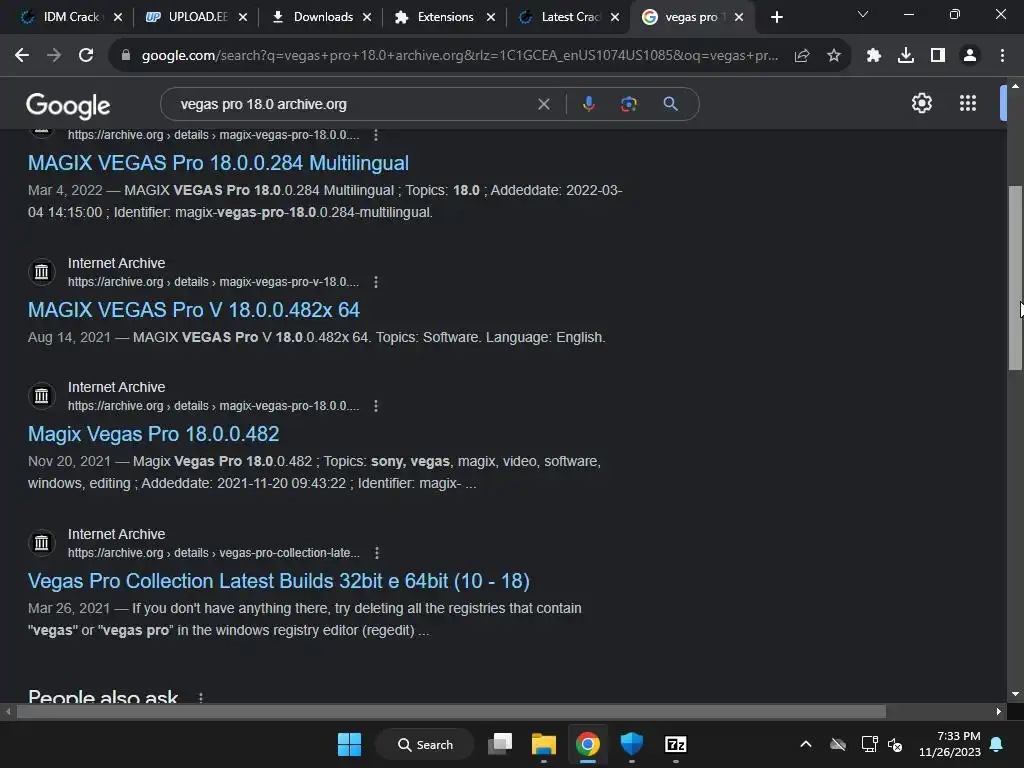Viewport: 1024px width, 768px height.
Task: Open notifications bell in tray
Action: click(997, 744)
